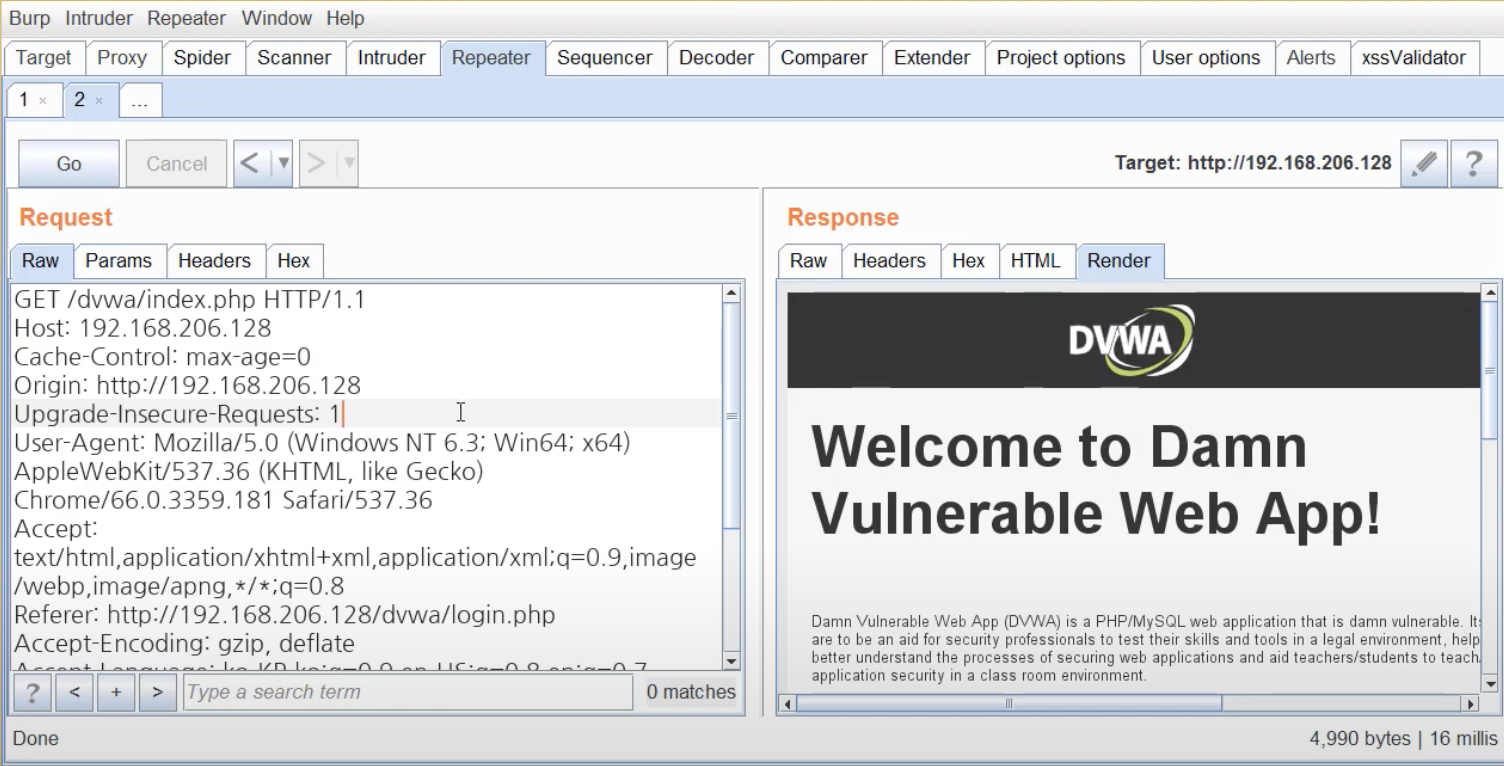Screen dimensions: 1504x766
Task: Select the response Hex tab
Action: 968,261
